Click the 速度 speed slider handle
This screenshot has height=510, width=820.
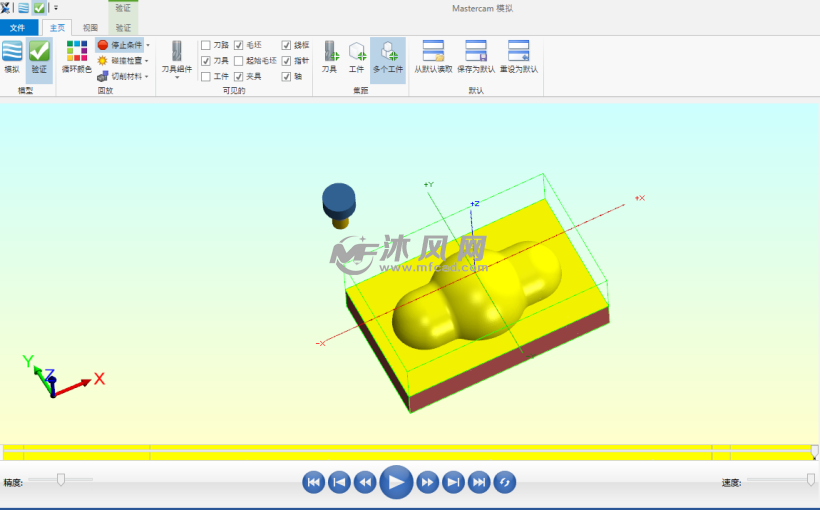tap(811, 479)
